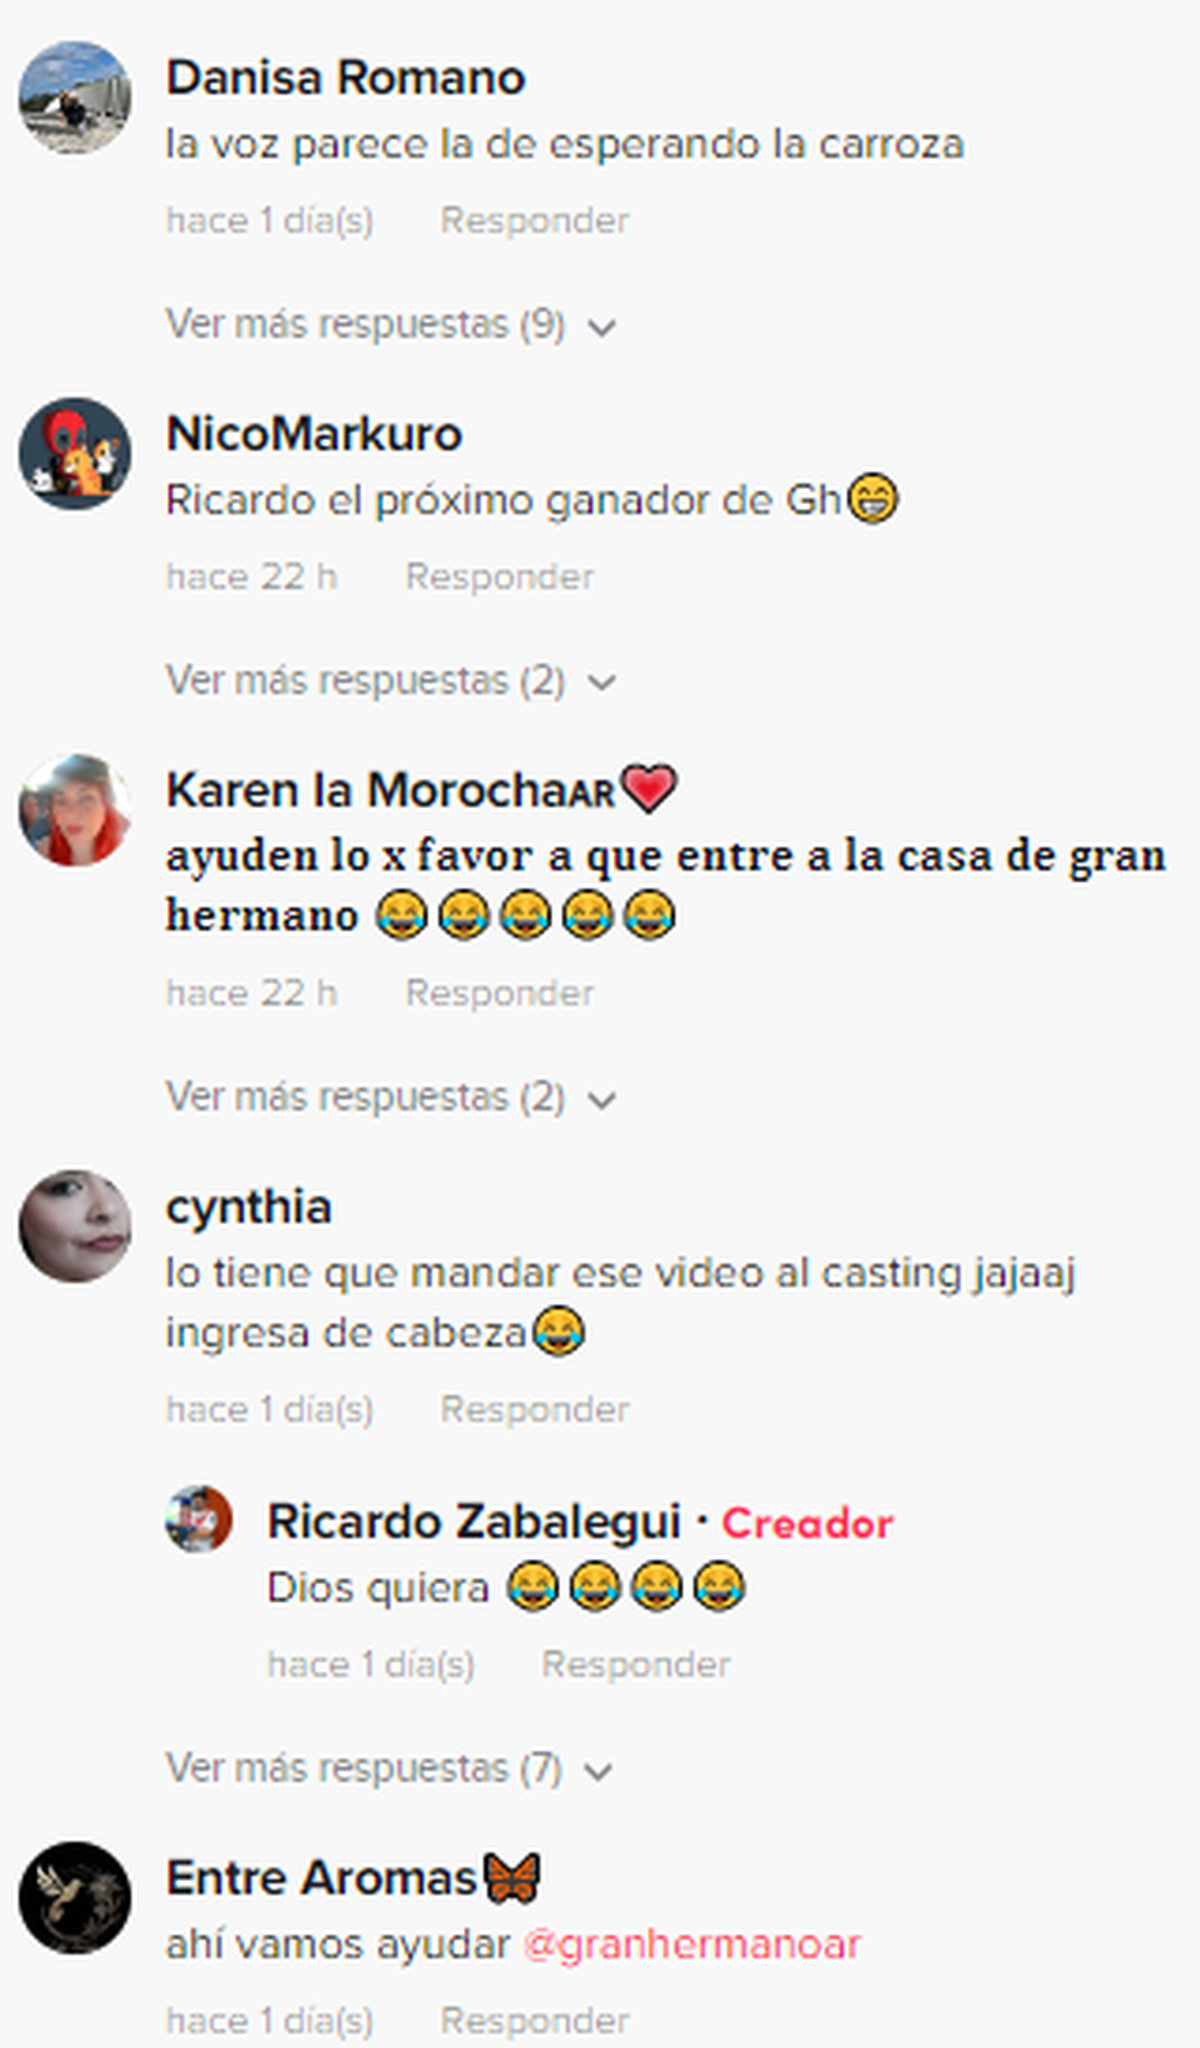Open Entre Aromas profile avatar
The width and height of the screenshot is (1200, 2048).
click(75, 1897)
